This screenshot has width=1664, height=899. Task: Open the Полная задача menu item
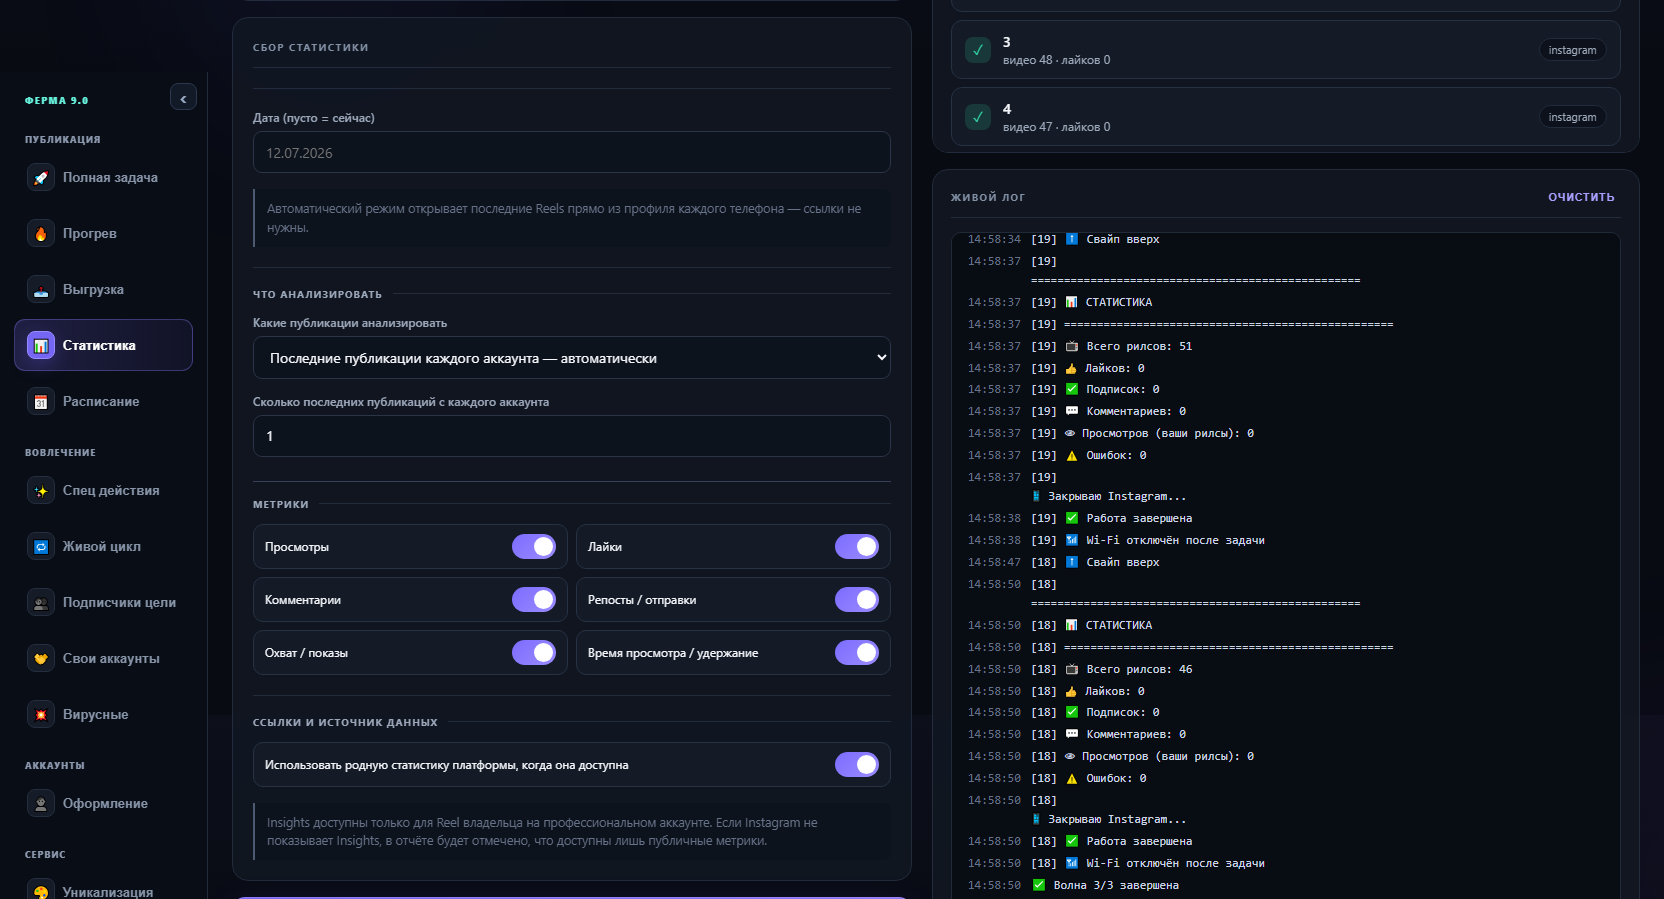click(x=104, y=178)
